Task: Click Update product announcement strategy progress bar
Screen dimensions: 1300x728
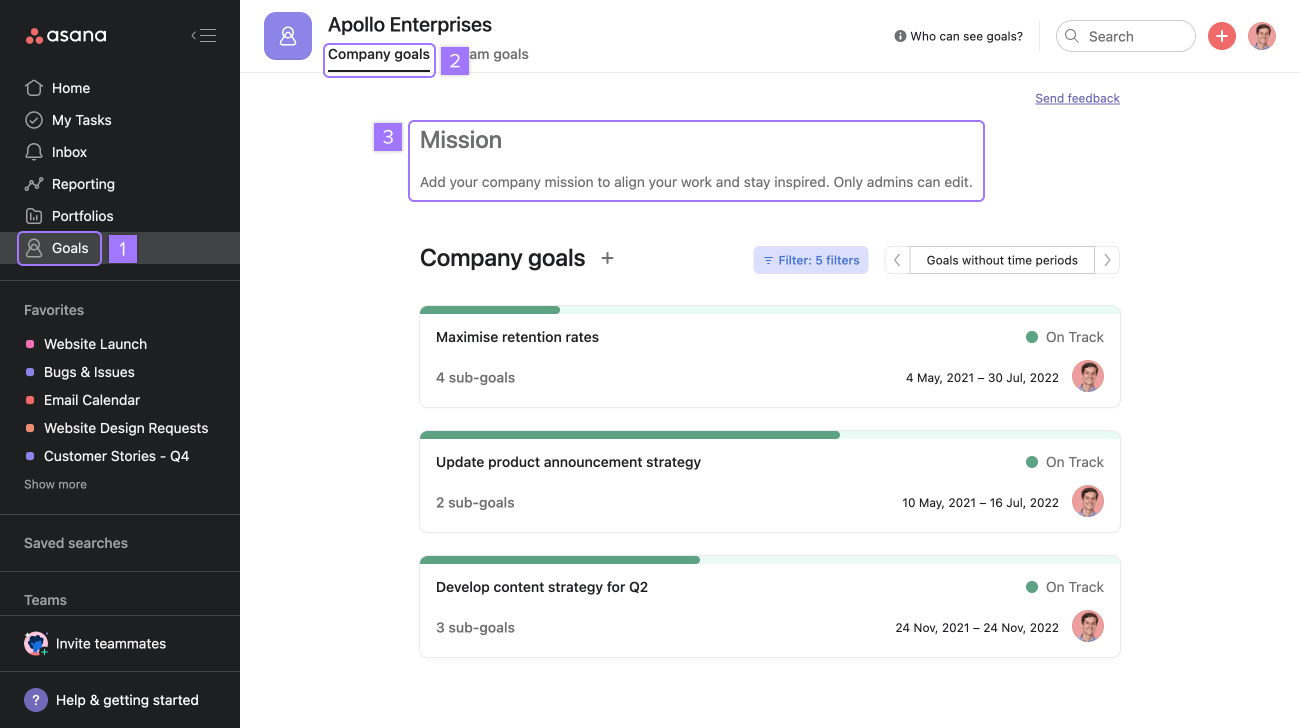Action: (x=770, y=435)
